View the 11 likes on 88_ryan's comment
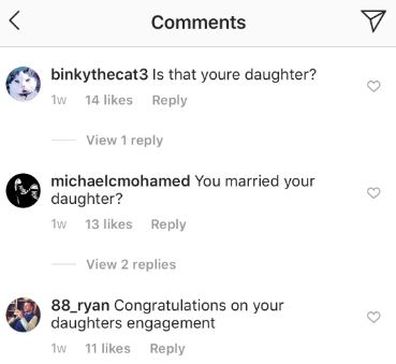The height and width of the screenshot is (364, 396). (108, 349)
